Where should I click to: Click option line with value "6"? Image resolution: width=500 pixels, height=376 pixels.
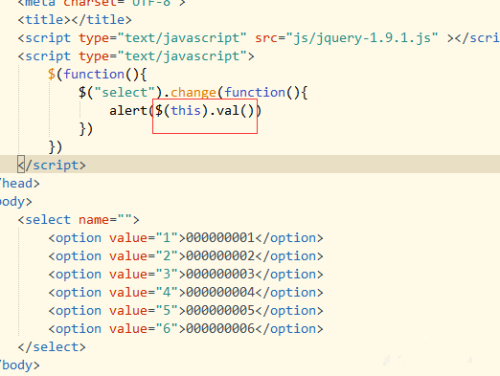[186, 329]
